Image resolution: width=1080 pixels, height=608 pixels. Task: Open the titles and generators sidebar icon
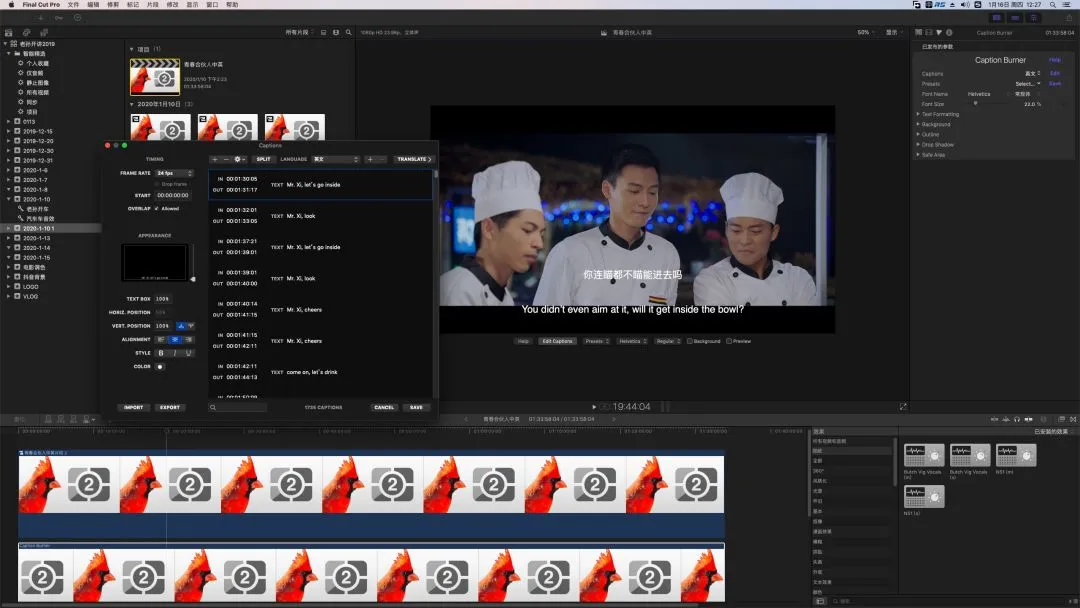[44, 32]
